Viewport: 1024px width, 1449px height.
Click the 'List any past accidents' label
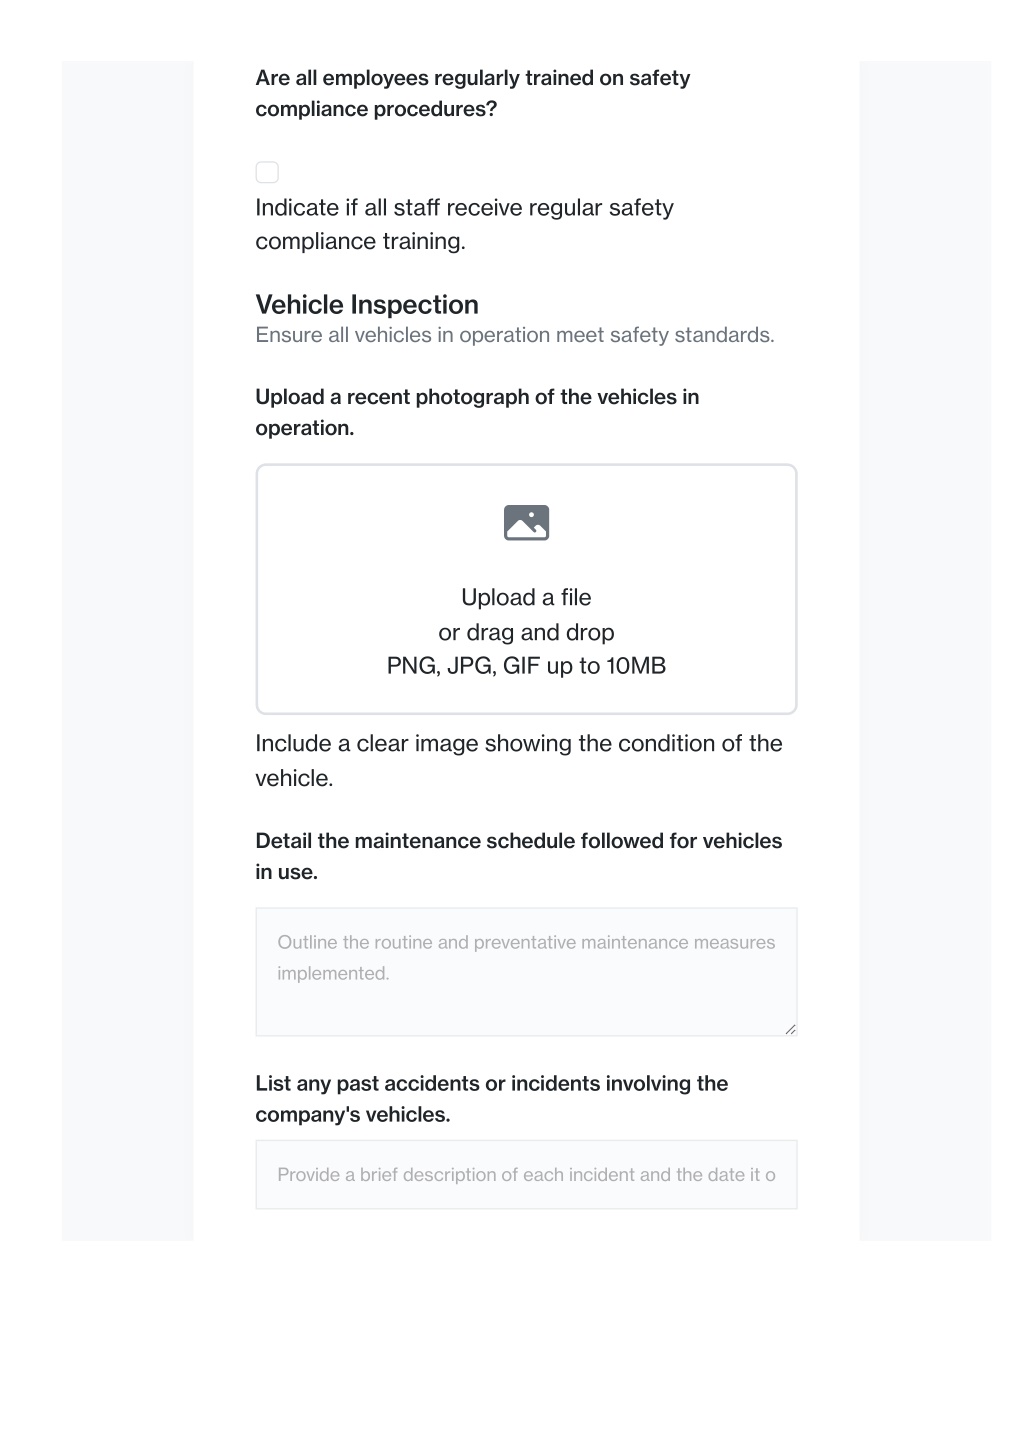pos(492,1099)
